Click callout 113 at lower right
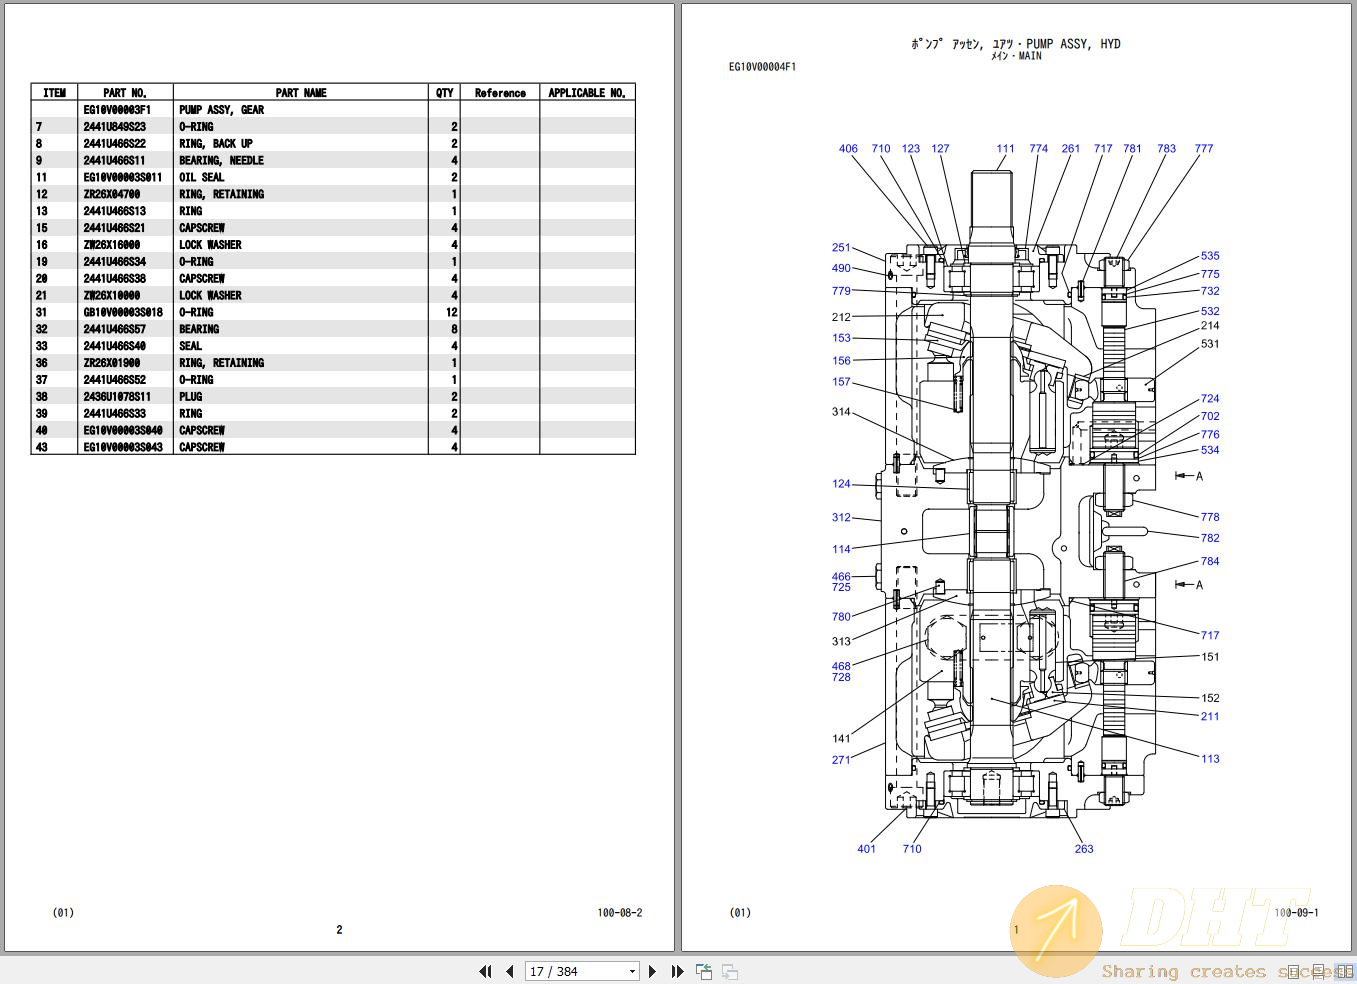The height and width of the screenshot is (984, 1357). point(1210,759)
